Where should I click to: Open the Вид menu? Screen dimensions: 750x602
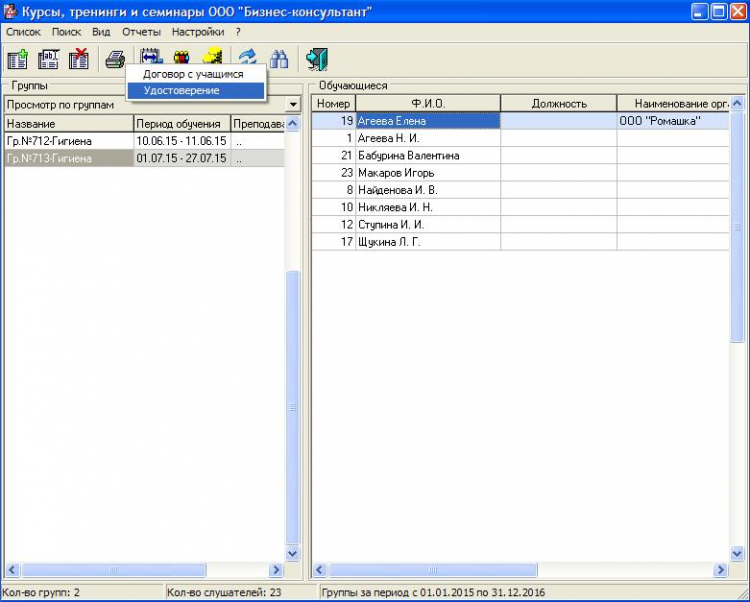coord(101,32)
